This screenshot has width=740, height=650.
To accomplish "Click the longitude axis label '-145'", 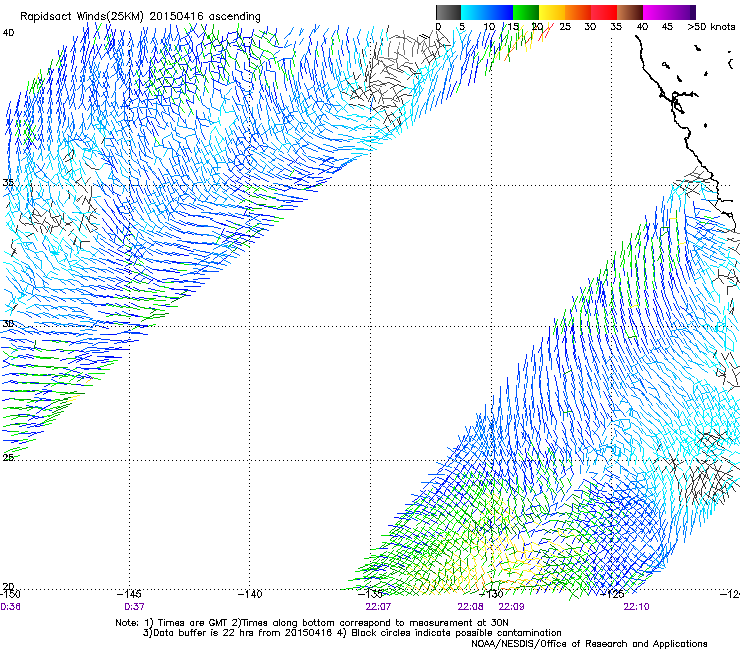I will click(129, 594).
